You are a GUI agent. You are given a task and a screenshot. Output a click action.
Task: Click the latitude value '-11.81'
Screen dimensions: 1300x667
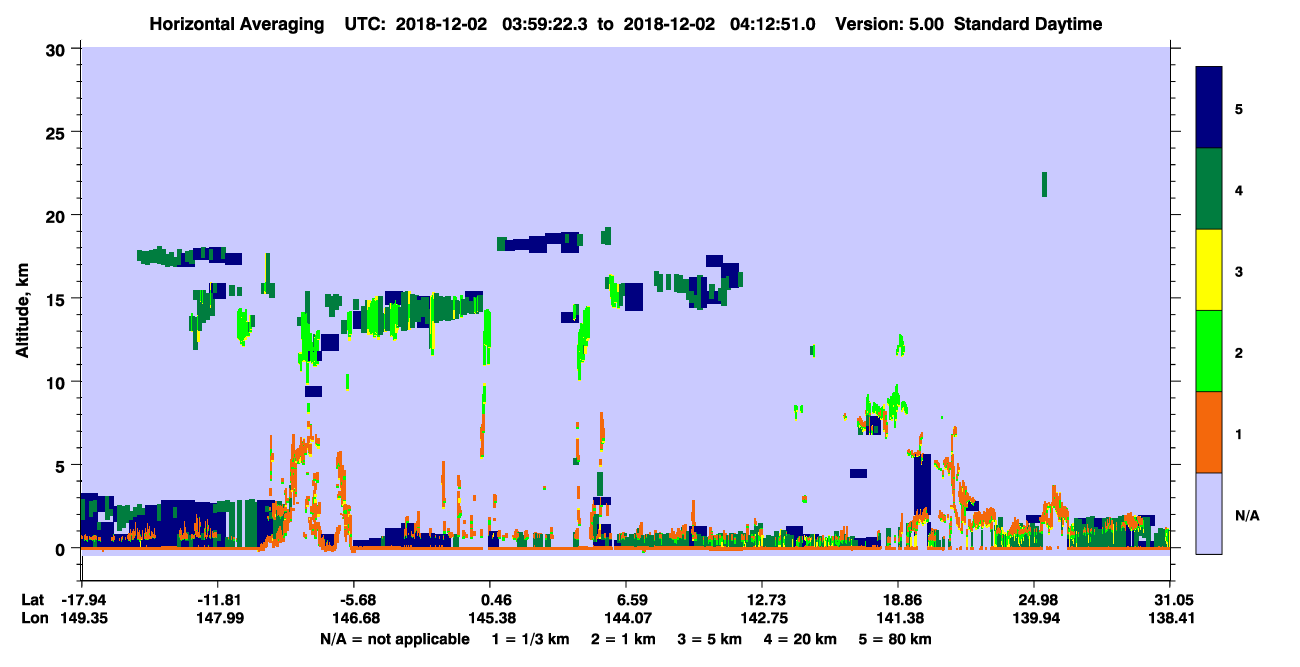pyautogui.click(x=217, y=600)
